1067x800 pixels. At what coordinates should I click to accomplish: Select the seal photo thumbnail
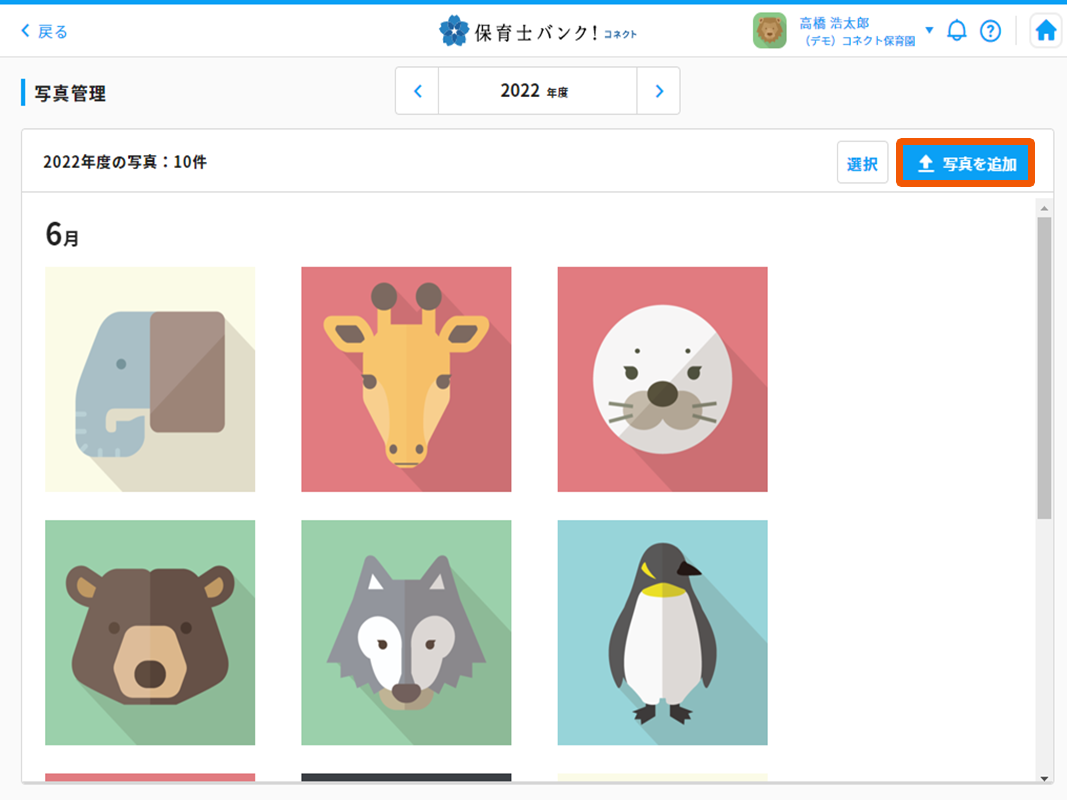[662, 379]
